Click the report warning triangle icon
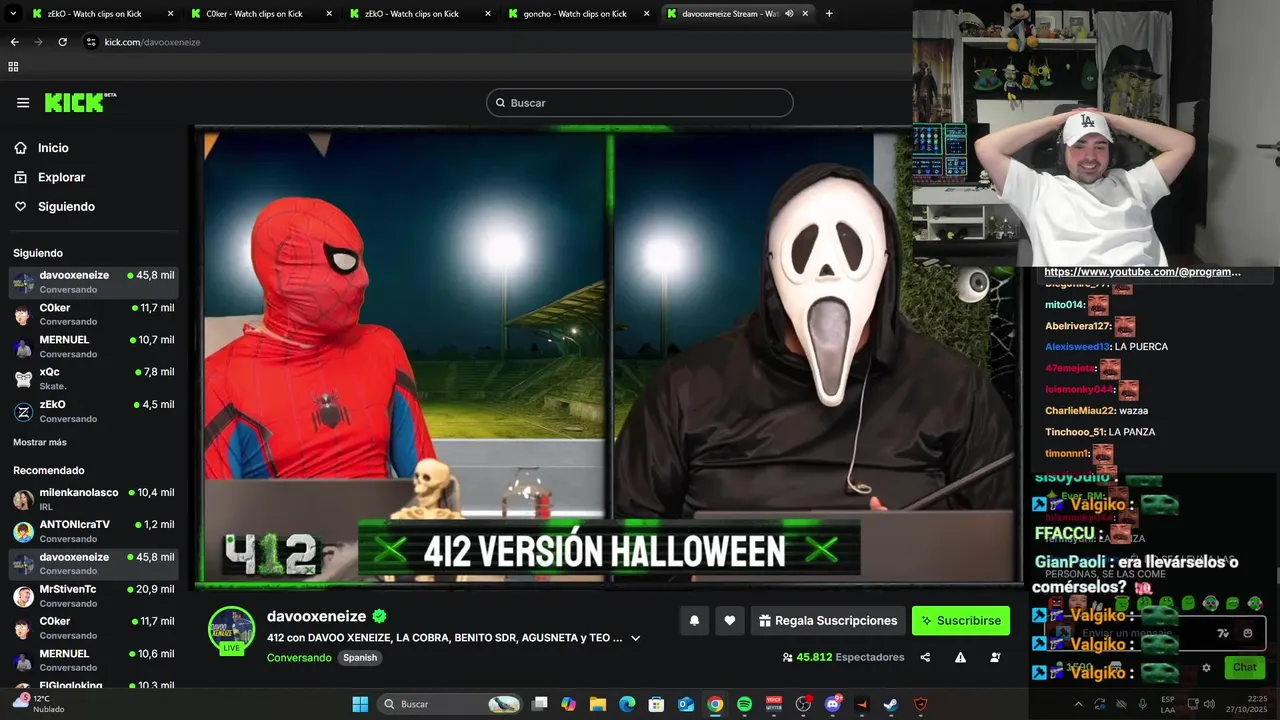 pos(960,658)
